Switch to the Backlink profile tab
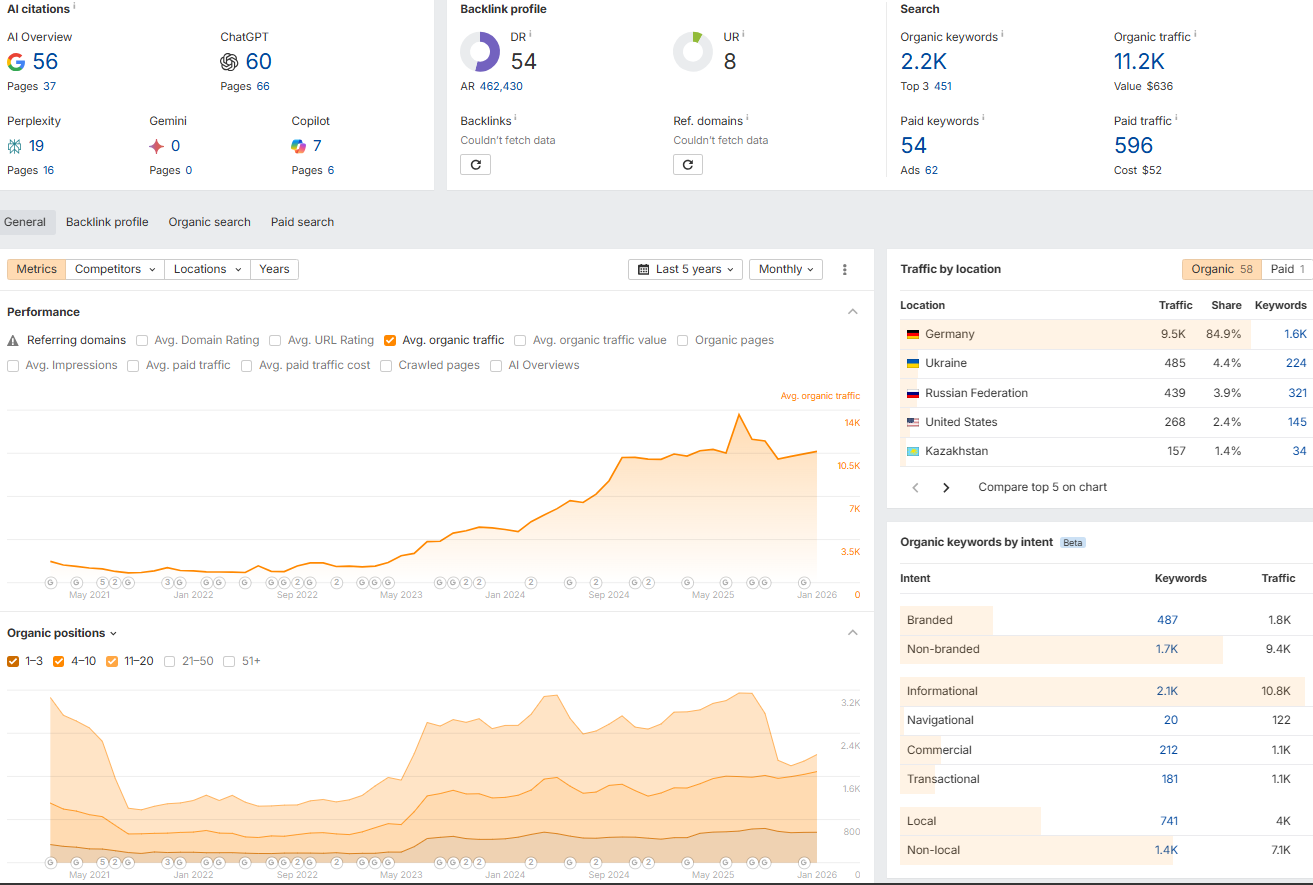The image size is (1313, 885). [107, 222]
